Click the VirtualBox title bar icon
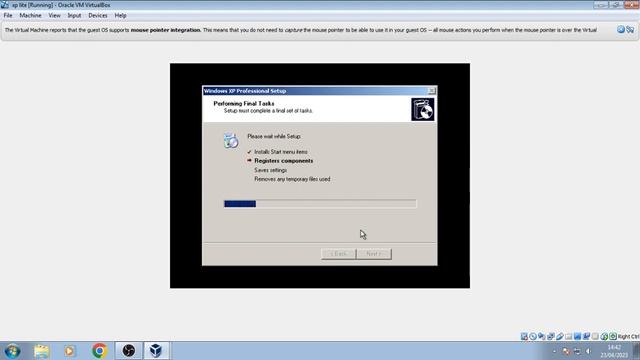The height and width of the screenshot is (360, 640). [x=5, y=5]
